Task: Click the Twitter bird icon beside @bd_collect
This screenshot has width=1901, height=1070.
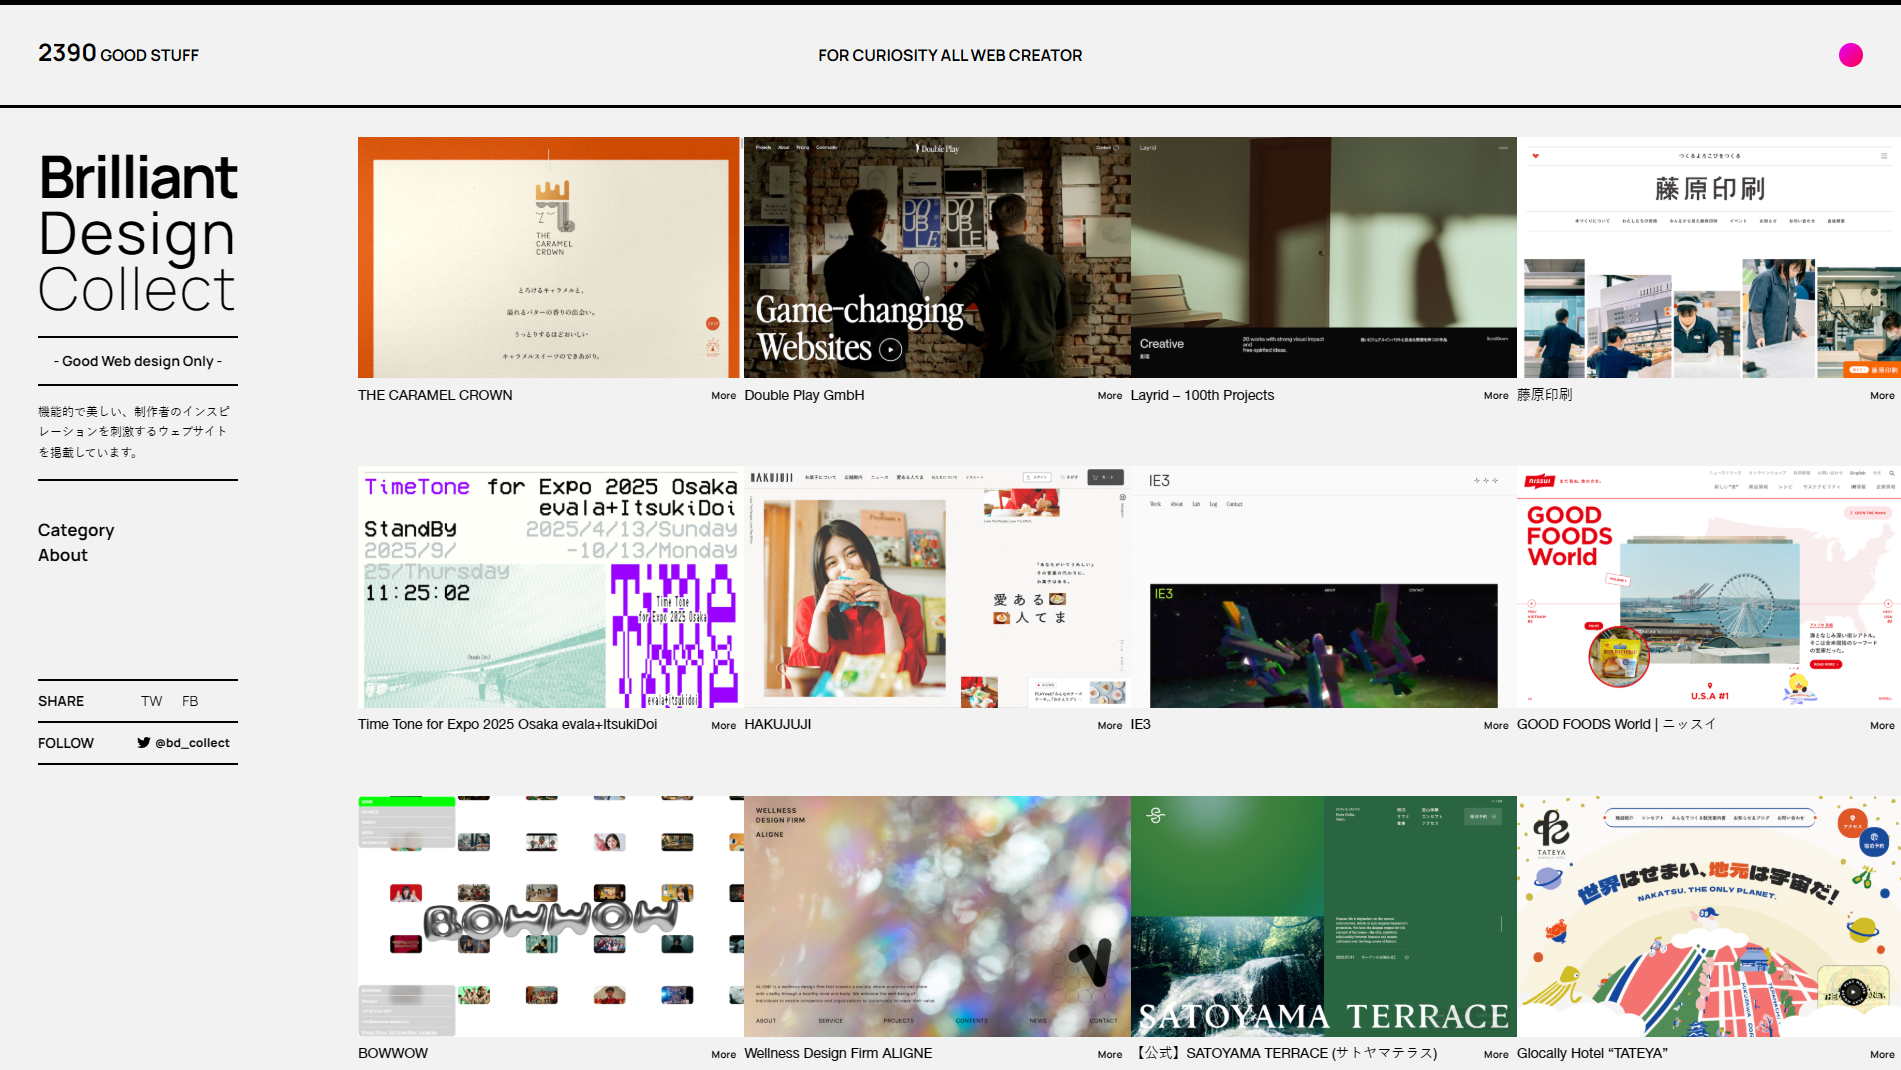Action: [x=144, y=743]
